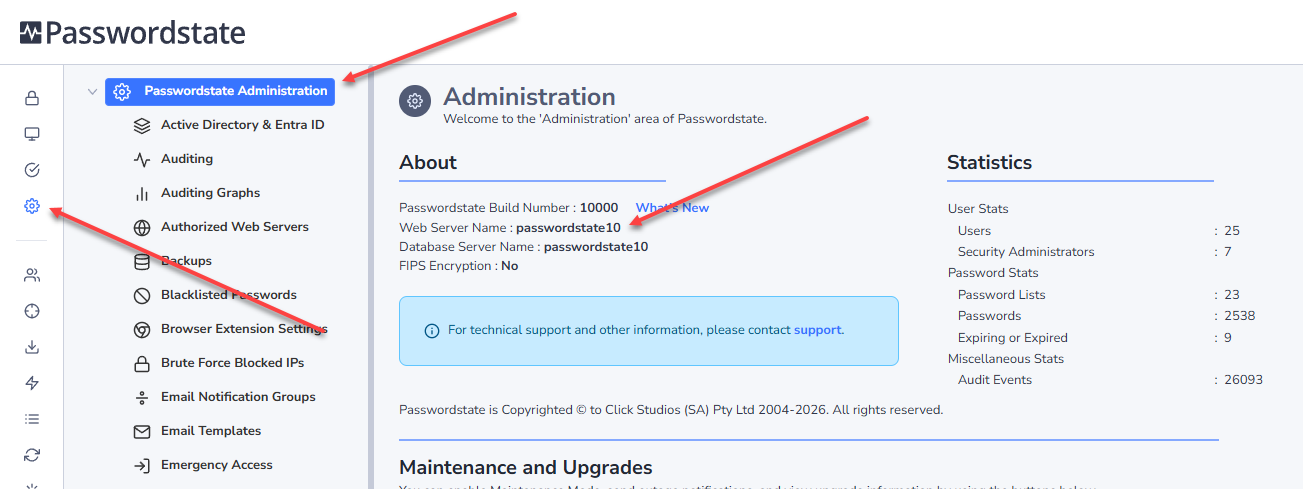The height and width of the screenshot is (489, 1303).
Task: Open Administration gear icon in sidebar
Action: click(x=32, y=206)
